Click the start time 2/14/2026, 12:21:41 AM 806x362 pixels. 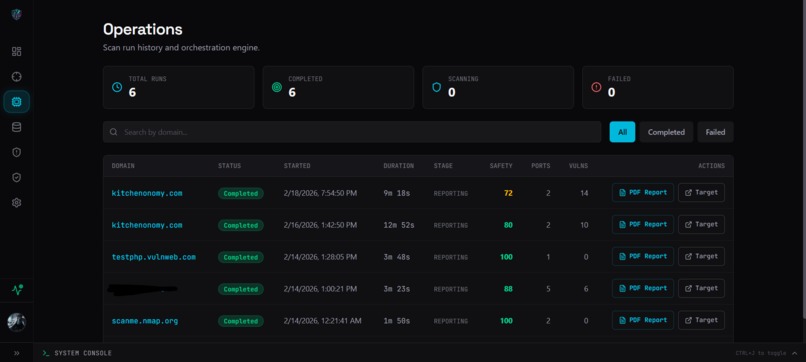[x=322, y=321]
